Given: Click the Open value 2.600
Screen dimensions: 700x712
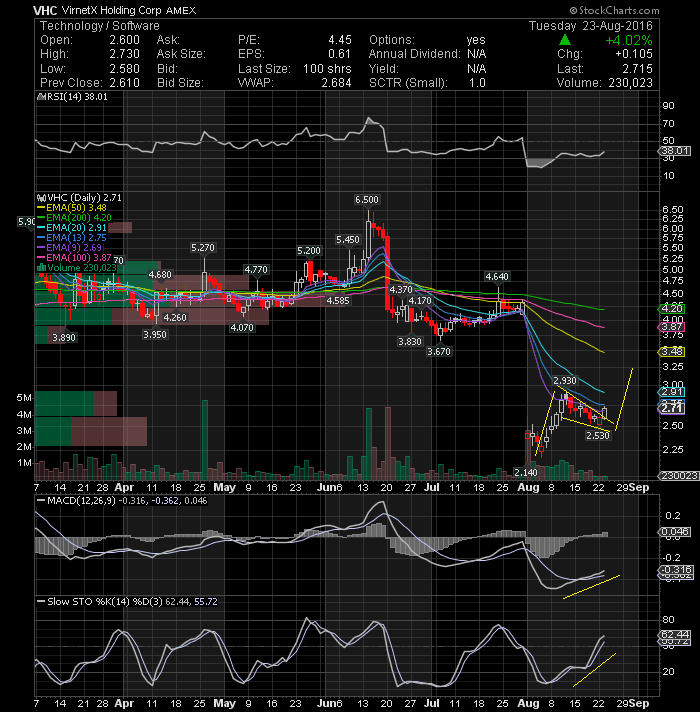Looking at the screenshot, I should point(124,40).
